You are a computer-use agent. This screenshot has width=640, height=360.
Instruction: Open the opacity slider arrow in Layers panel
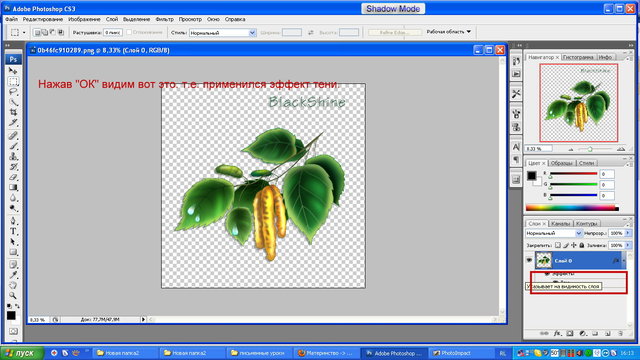tap(628, 233)
